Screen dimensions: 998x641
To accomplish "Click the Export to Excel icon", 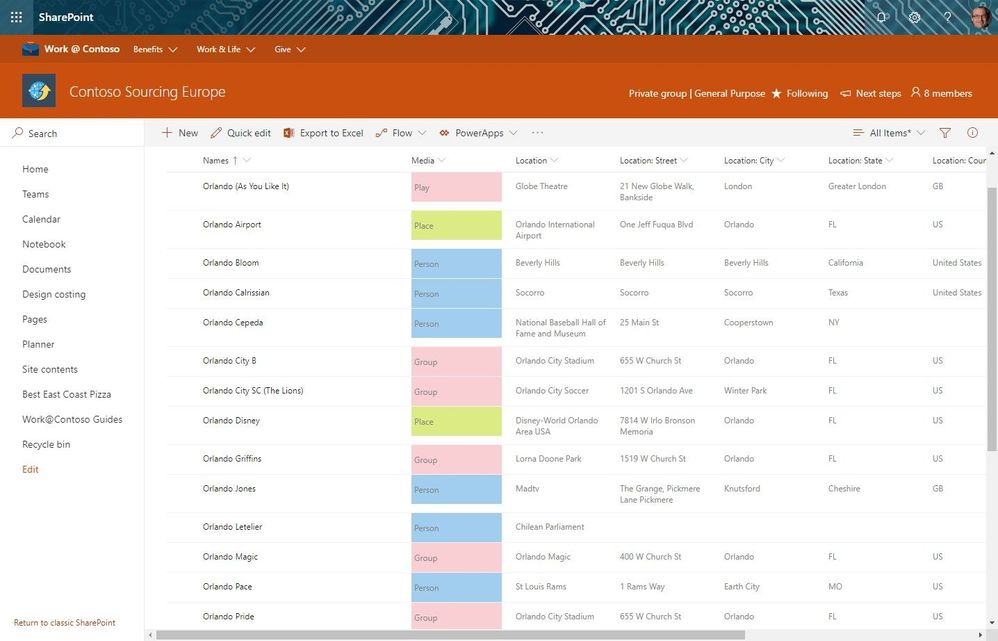I will (x=288, y=132).
